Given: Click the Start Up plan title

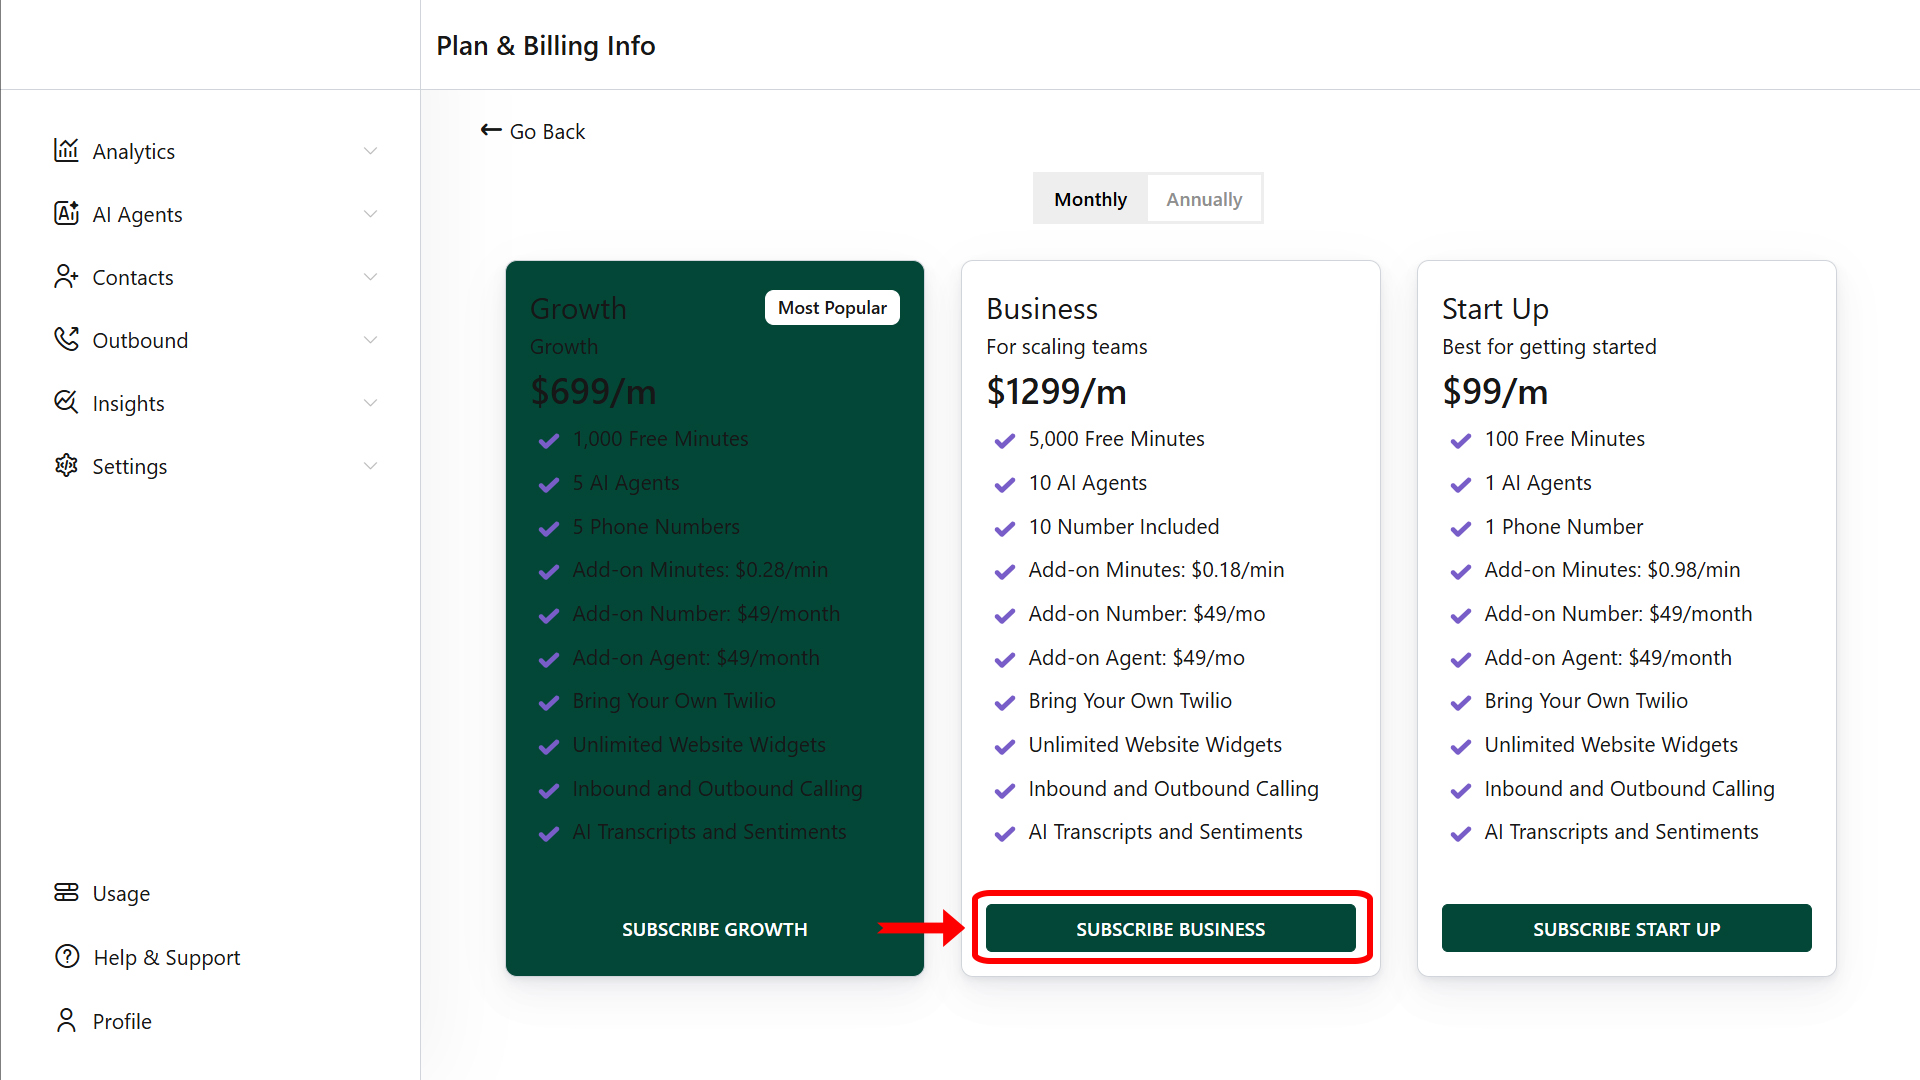Looking at the screenshot, I should tap(1495, 308).
